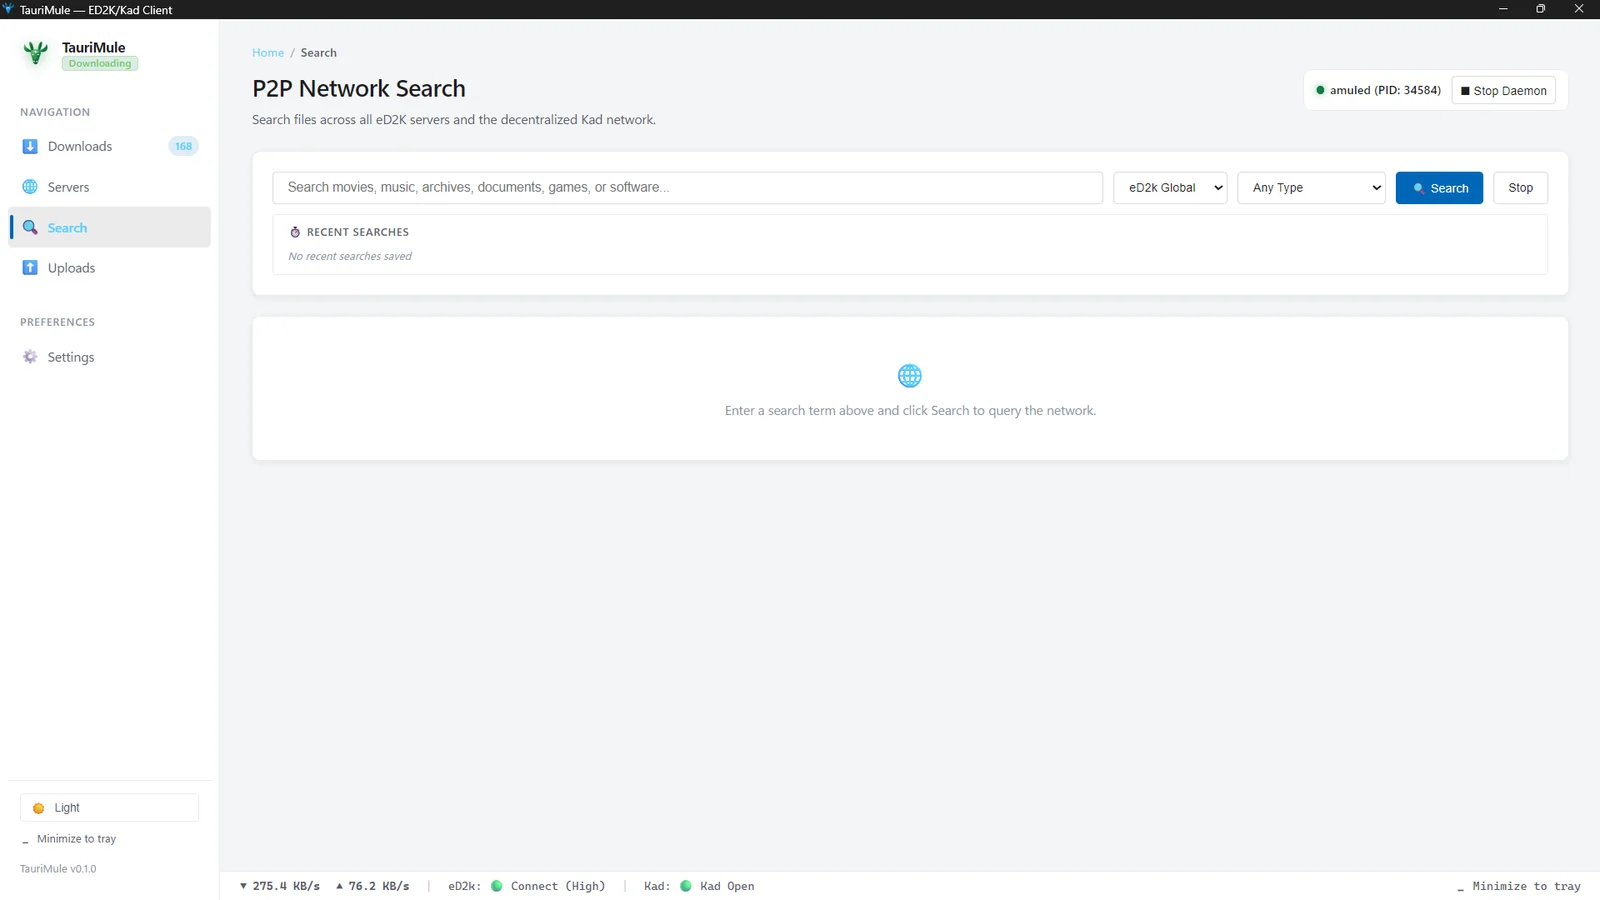Click the green Kad status dot
Viewport: 1600px width, 900px height.
click(x=686, y=886)
